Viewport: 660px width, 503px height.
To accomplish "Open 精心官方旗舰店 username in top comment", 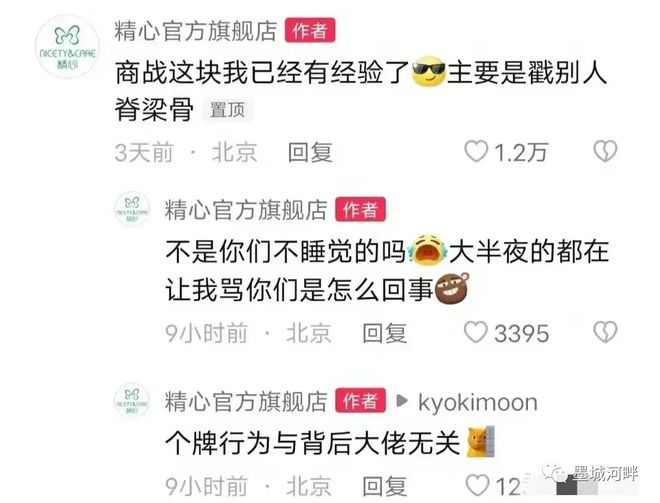I will [x=196, y=30].
